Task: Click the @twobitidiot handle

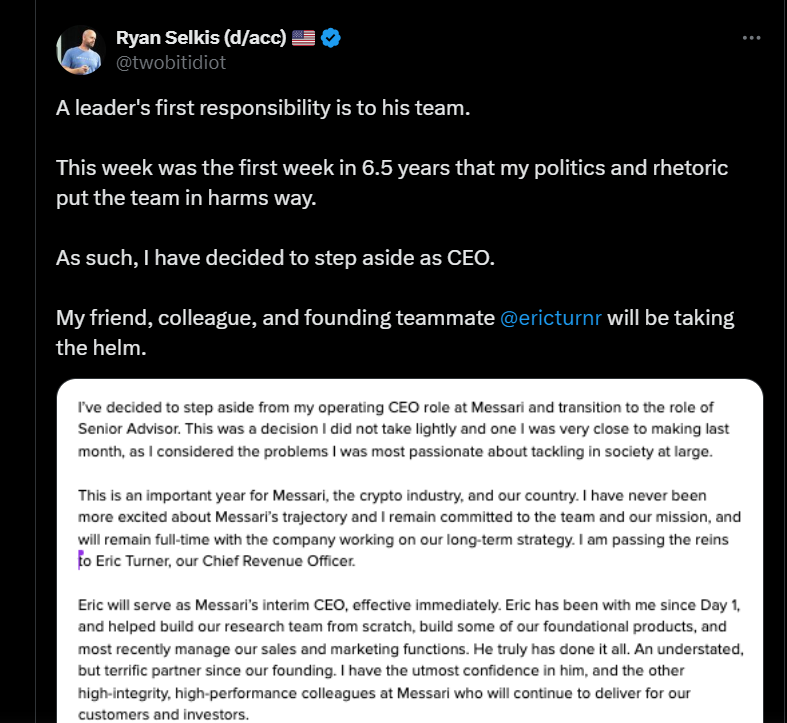Action: pos(171,63)
